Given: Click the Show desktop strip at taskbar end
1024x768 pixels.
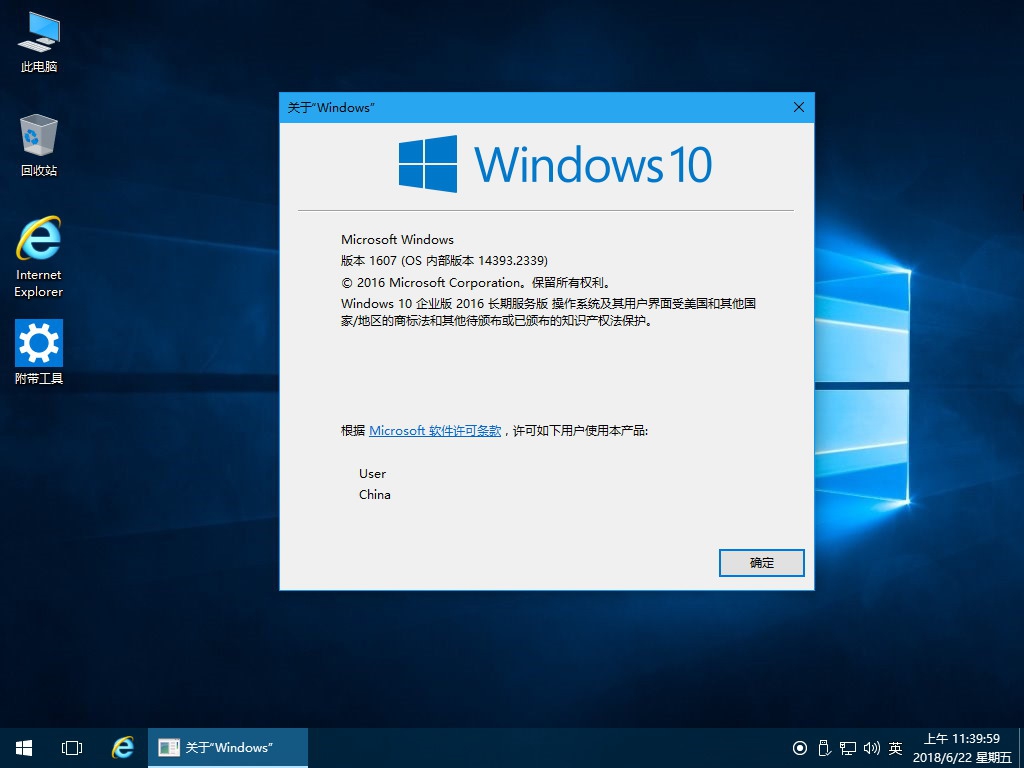Looking at the screenshot, I should (1021, 748).
